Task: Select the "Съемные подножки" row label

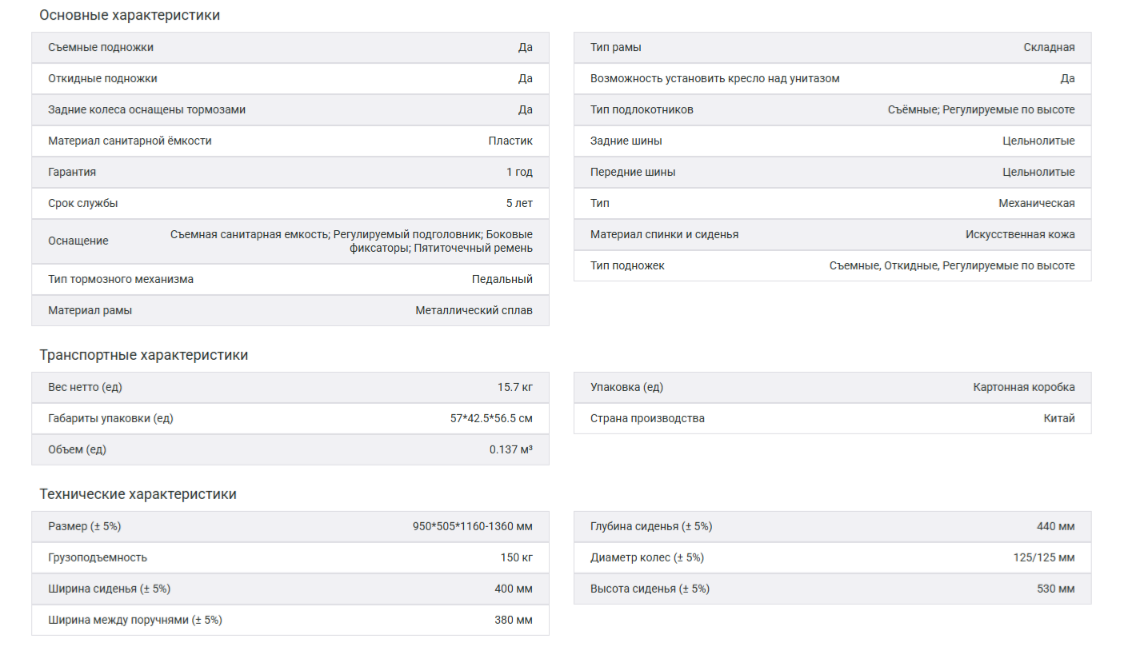Action: (x=101, y=47)
